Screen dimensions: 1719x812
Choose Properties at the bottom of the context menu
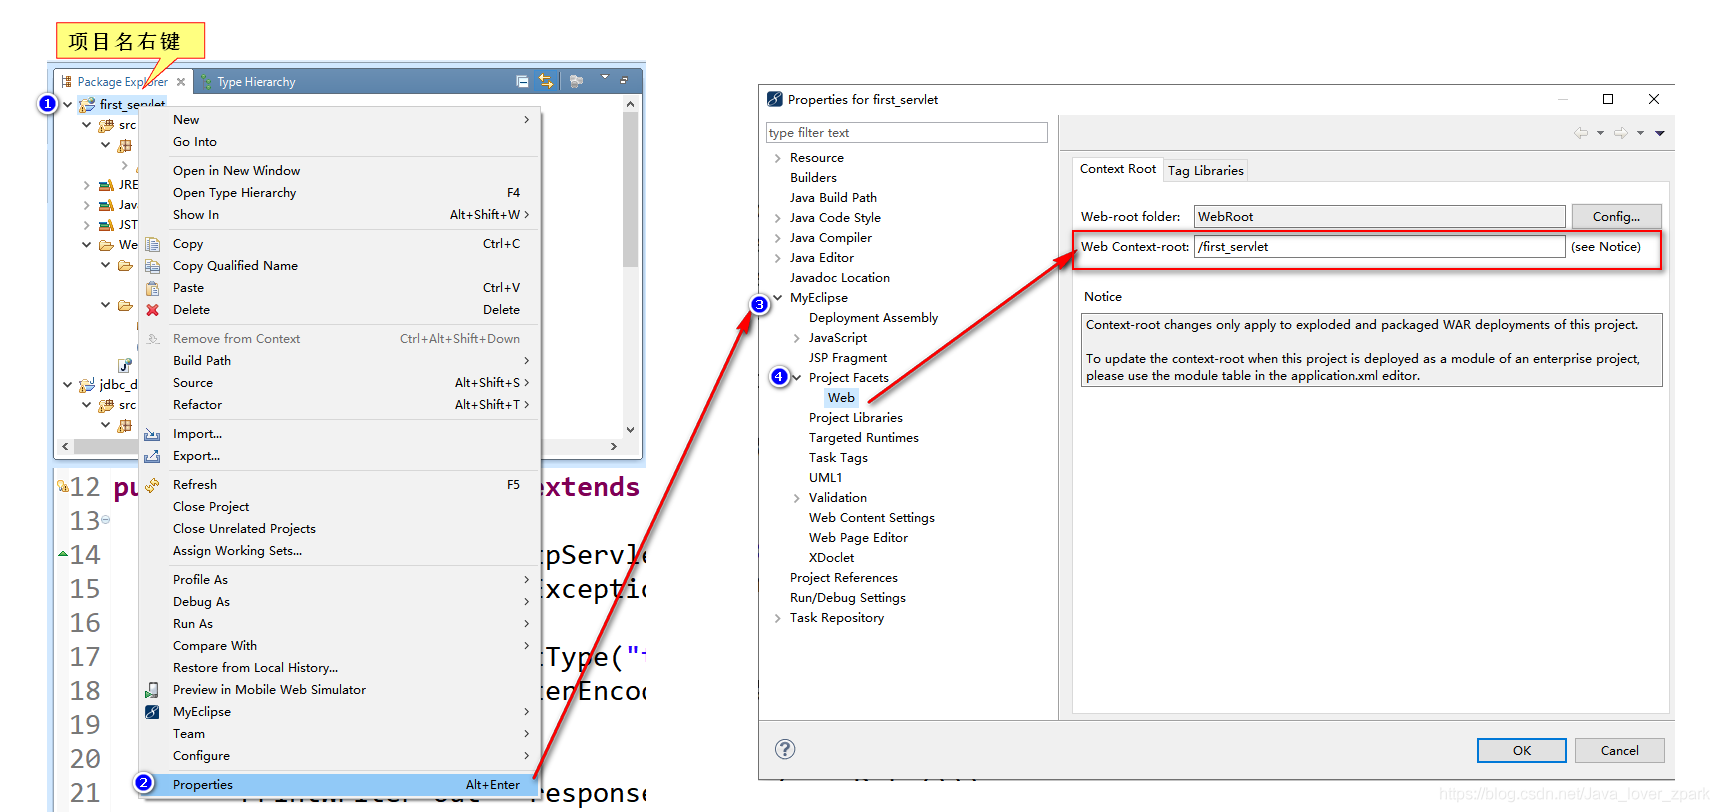[x=340, y=785]
